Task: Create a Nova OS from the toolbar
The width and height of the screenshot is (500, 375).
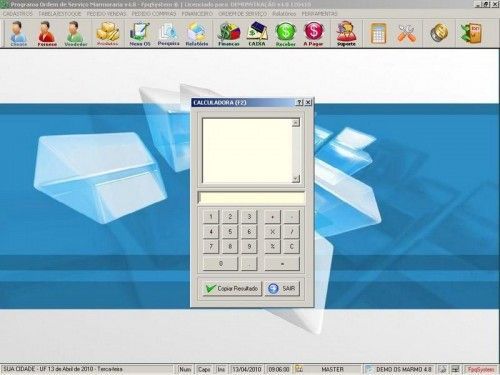Action: (x=140, y=33)
